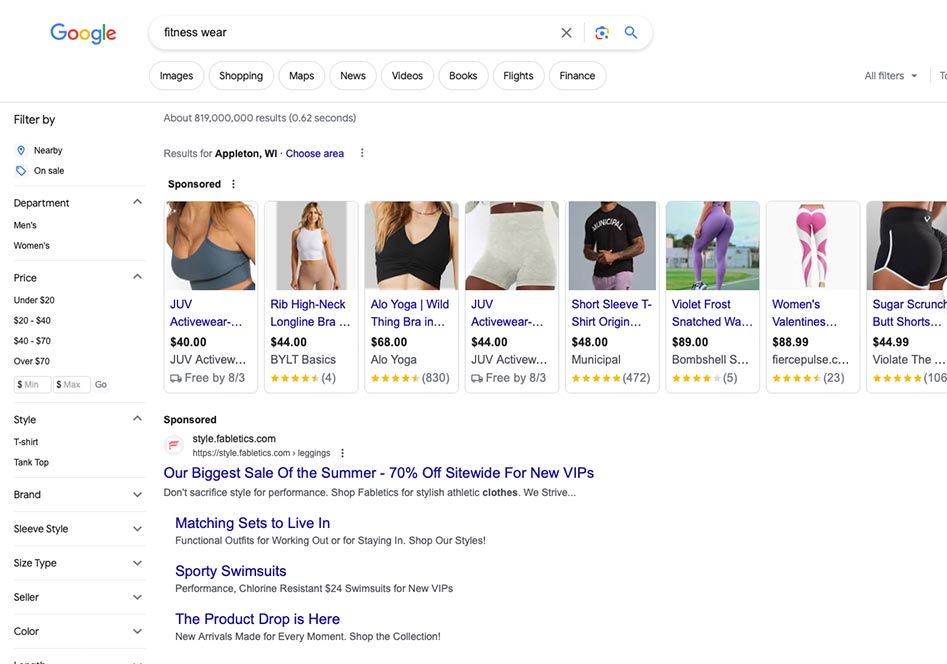Open three-dot menu beside Fabletics URL
The image size is (947, 664).
(342, 453)
